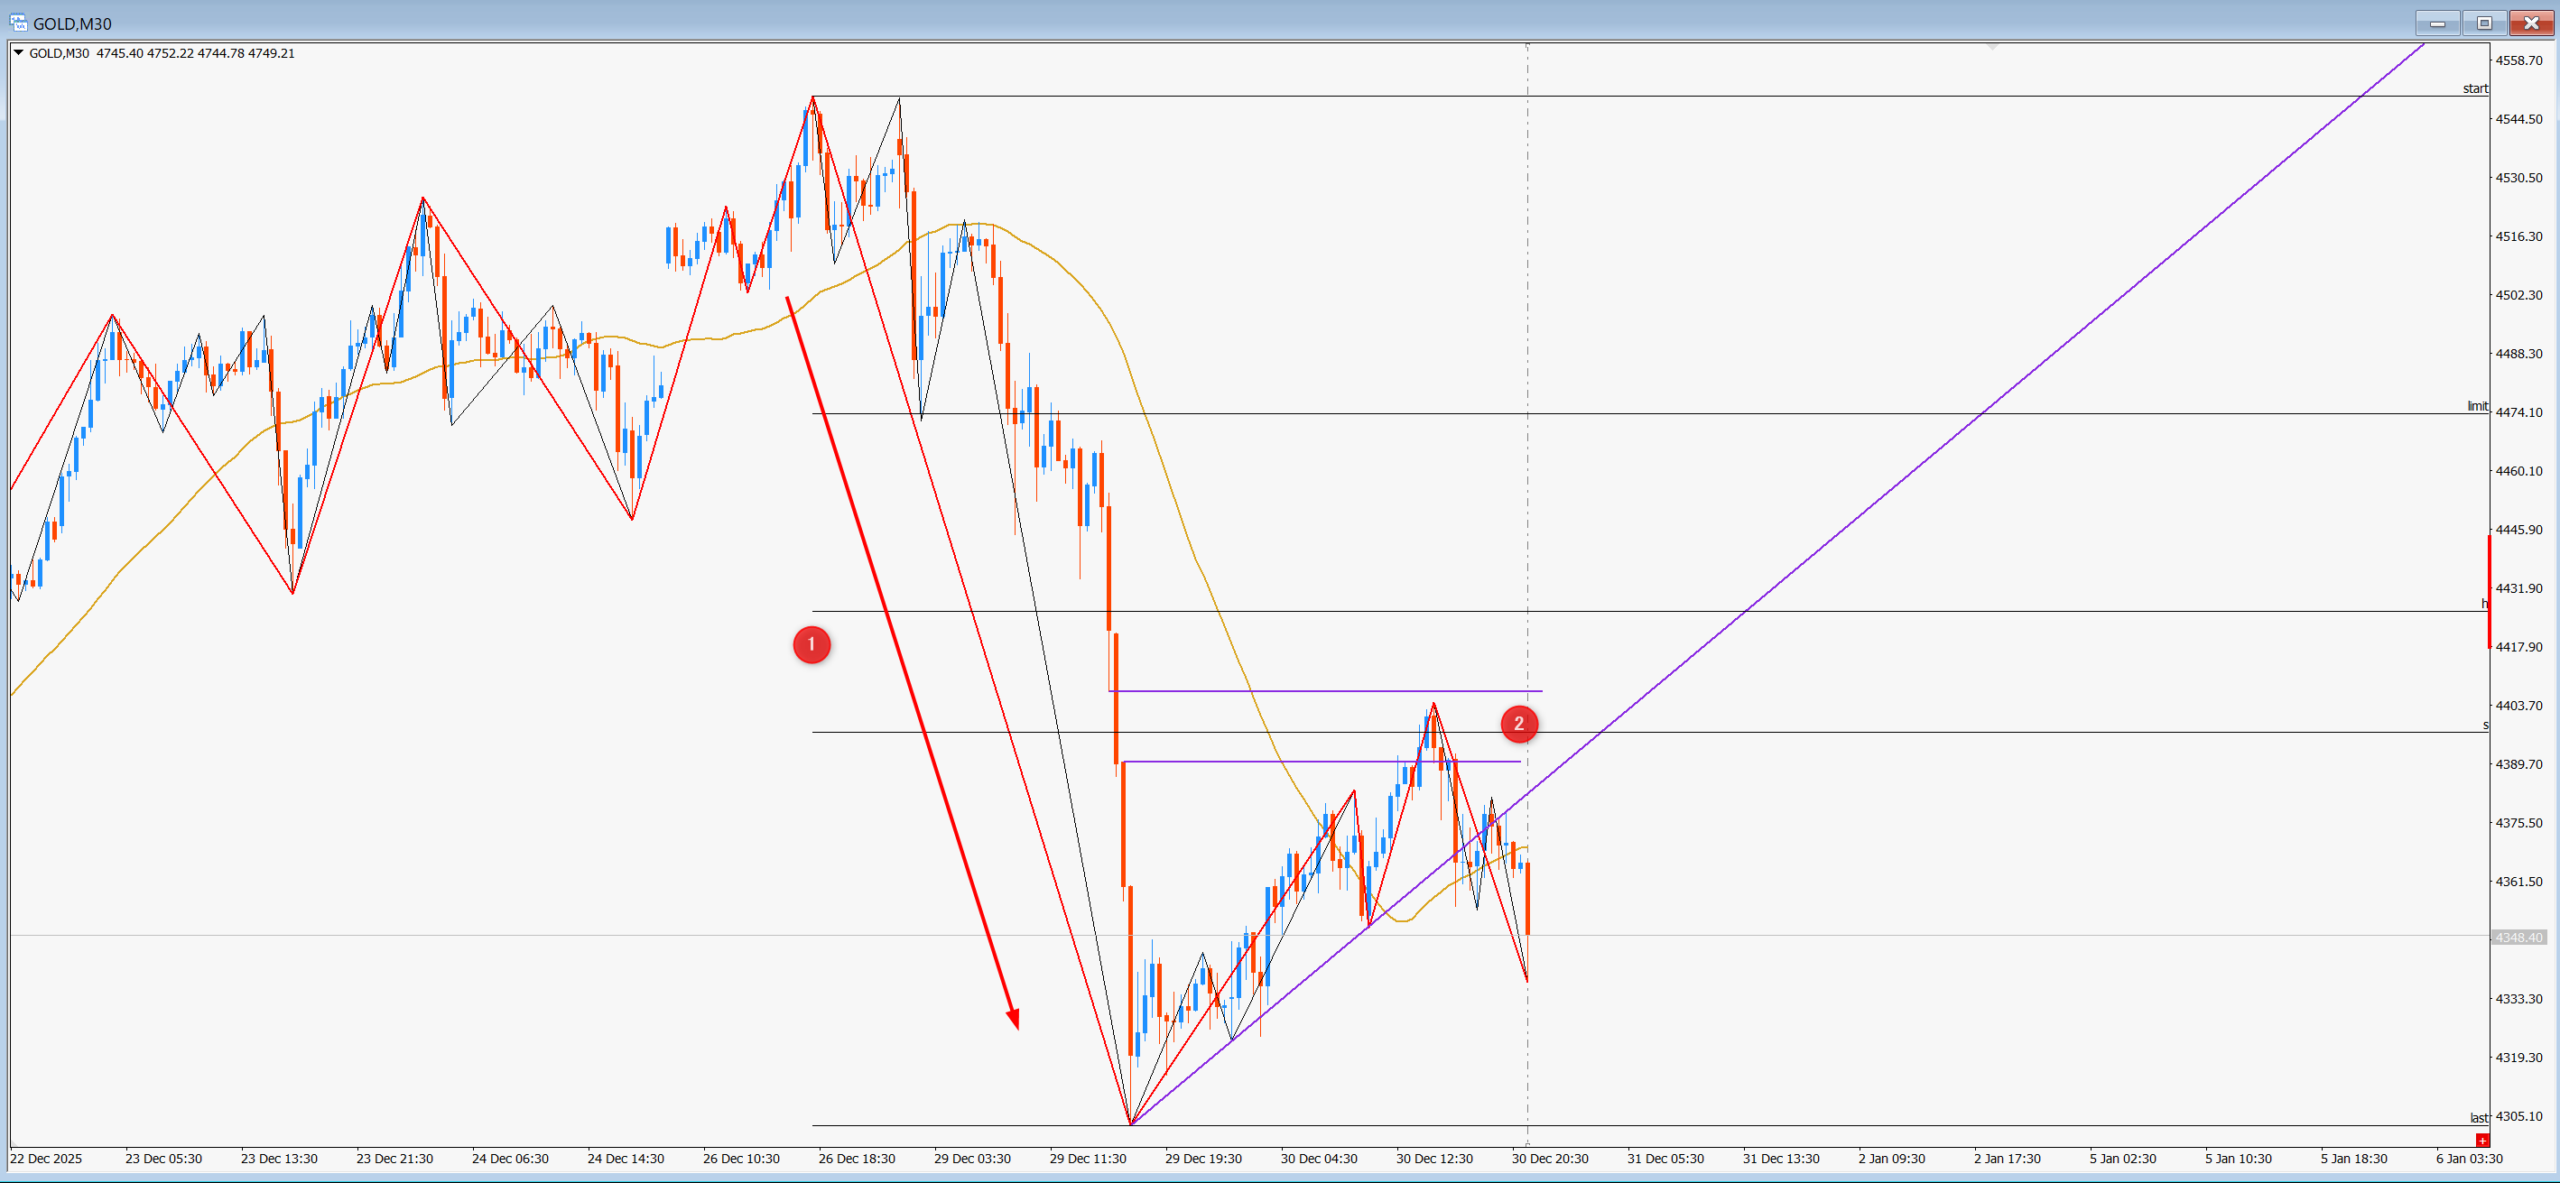Click the 30 Dec 20:30 time label
This screenshot has width=2560, height=1183.
tap(1549, 1158)
